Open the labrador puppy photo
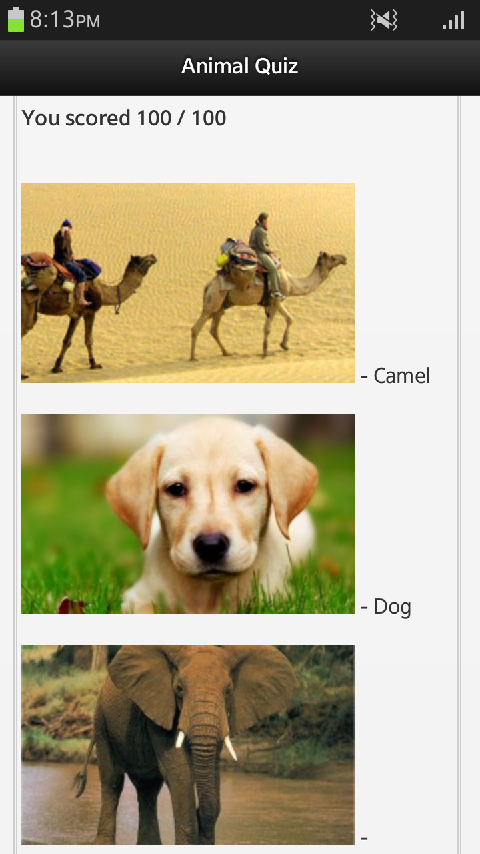Screen dimensions: 480x854 (188, 514)
